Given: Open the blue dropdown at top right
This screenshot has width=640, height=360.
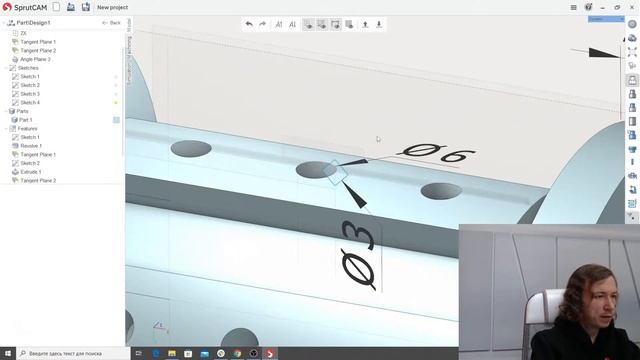Looking at the screenshot, I should pyautogui.click(x=606, y=19).
